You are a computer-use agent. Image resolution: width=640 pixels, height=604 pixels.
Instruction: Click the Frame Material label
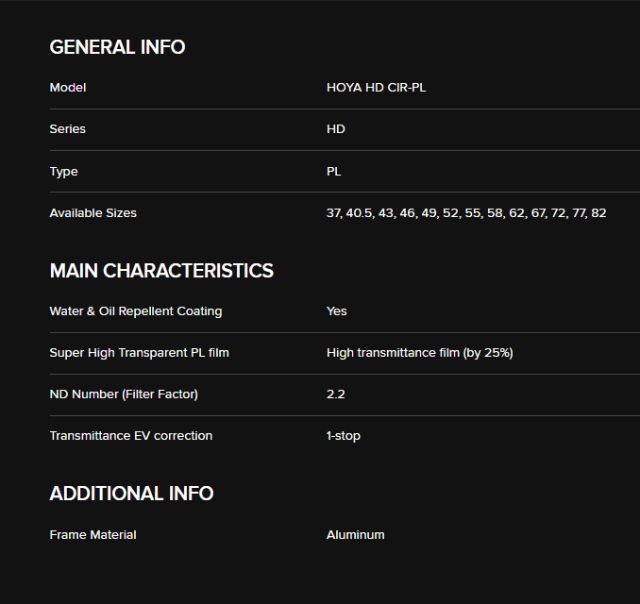93,535
